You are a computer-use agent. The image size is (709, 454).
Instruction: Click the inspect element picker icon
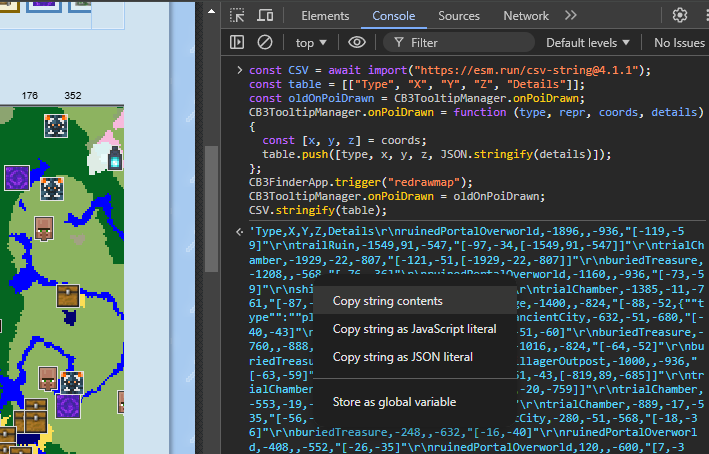pos(237,16)
